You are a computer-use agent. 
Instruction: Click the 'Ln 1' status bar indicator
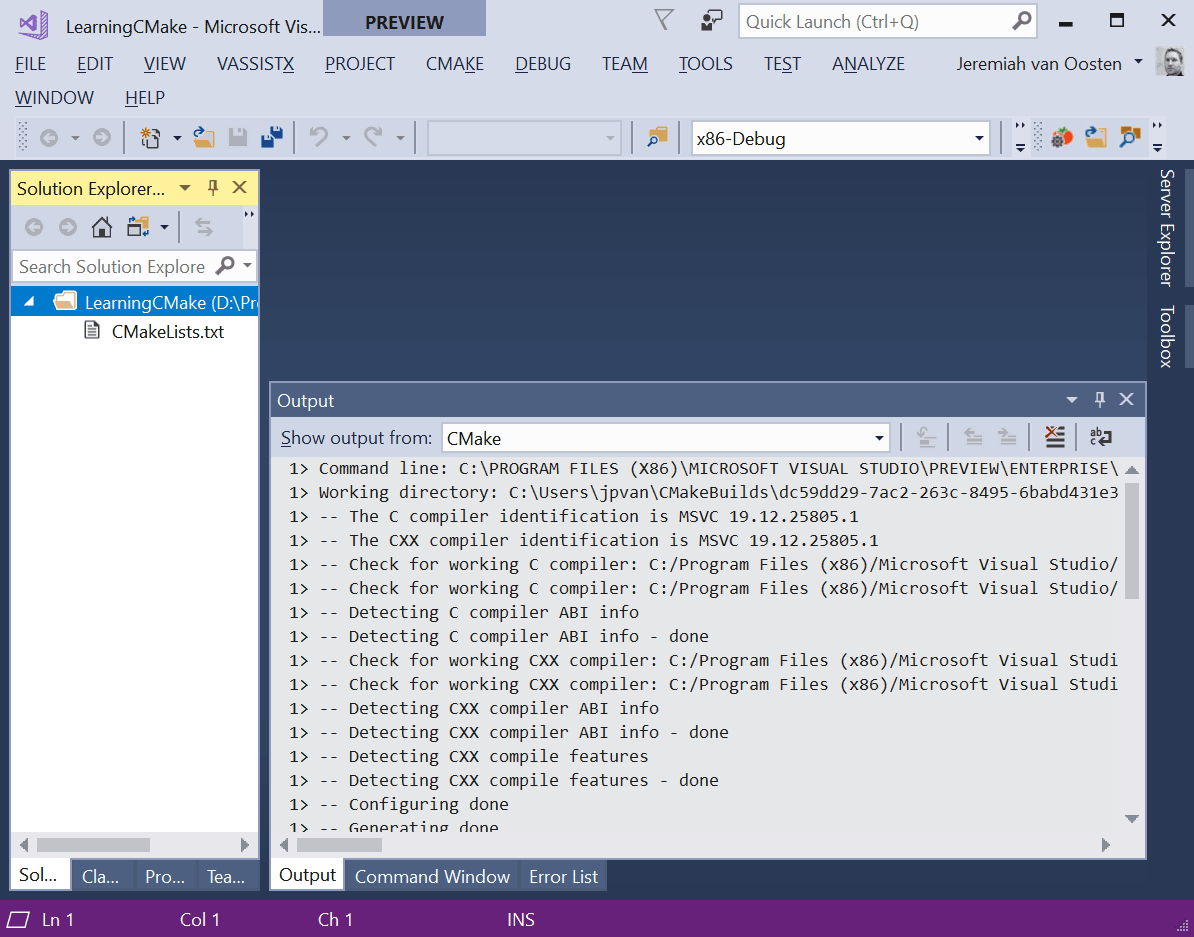point(58,919)
